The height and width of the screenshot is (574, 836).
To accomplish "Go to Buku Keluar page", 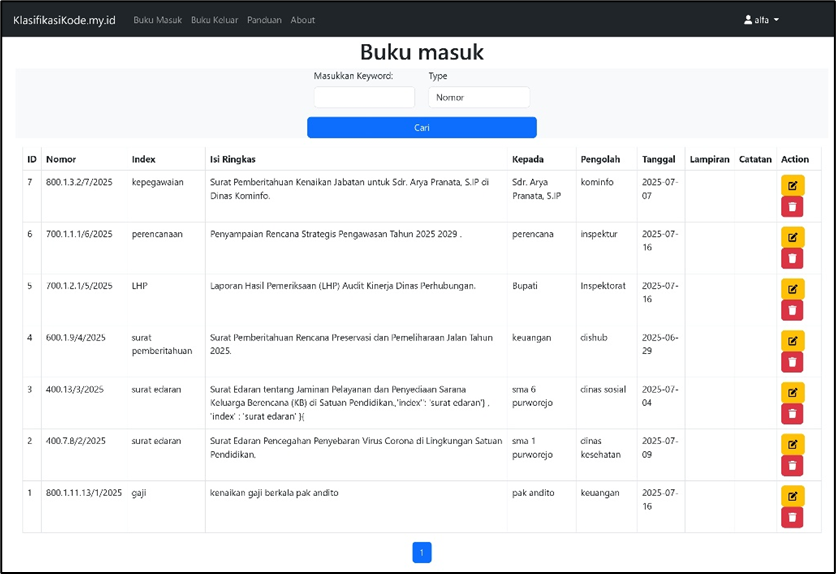I will (214, 20).
